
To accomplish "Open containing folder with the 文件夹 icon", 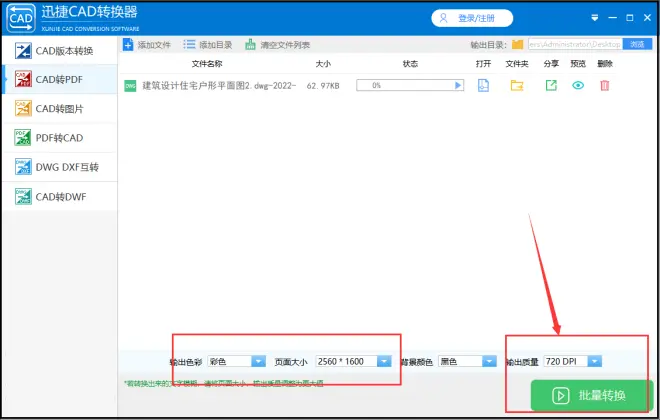I will click(x=517, y=85).
